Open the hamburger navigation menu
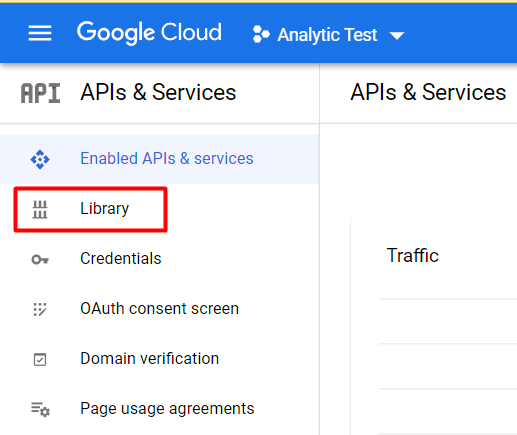517x435 pixels. coord(40,33)
